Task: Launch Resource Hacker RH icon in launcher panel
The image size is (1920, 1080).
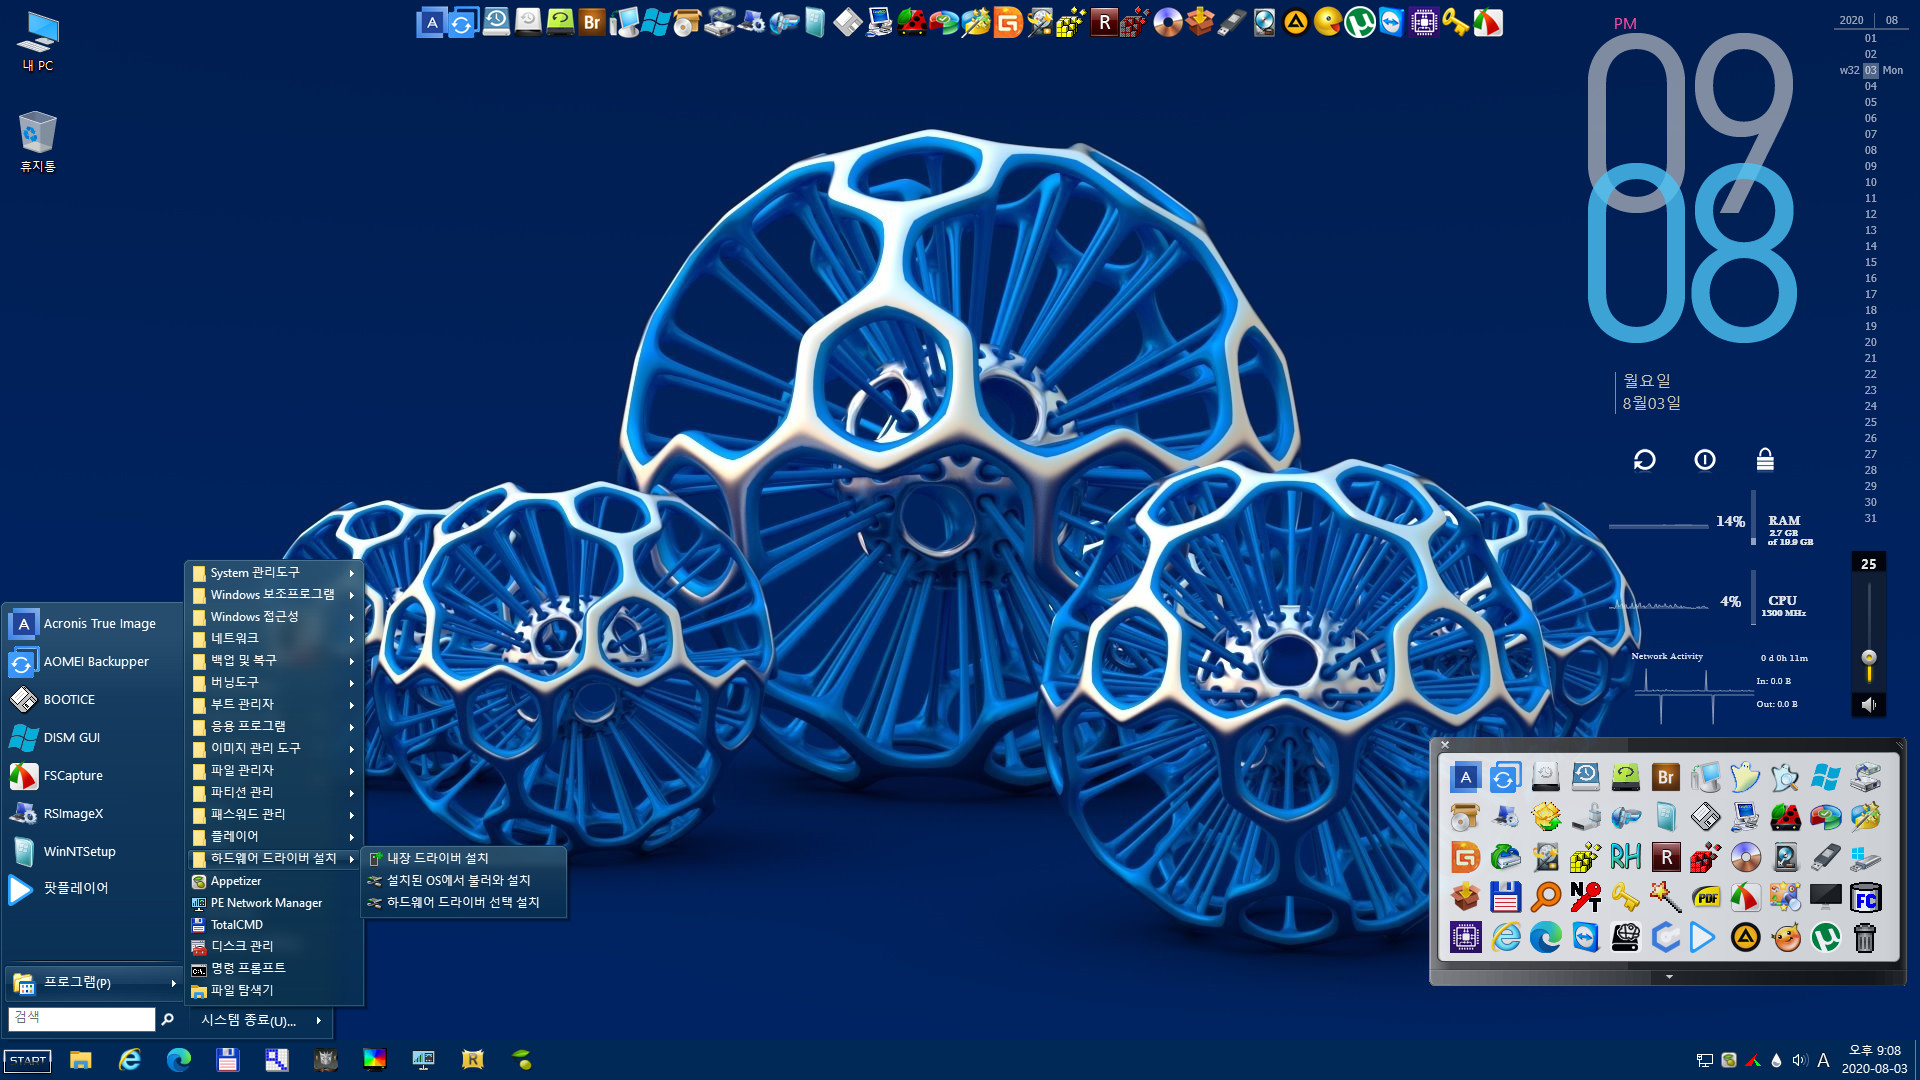Action: coord(1625,857)
